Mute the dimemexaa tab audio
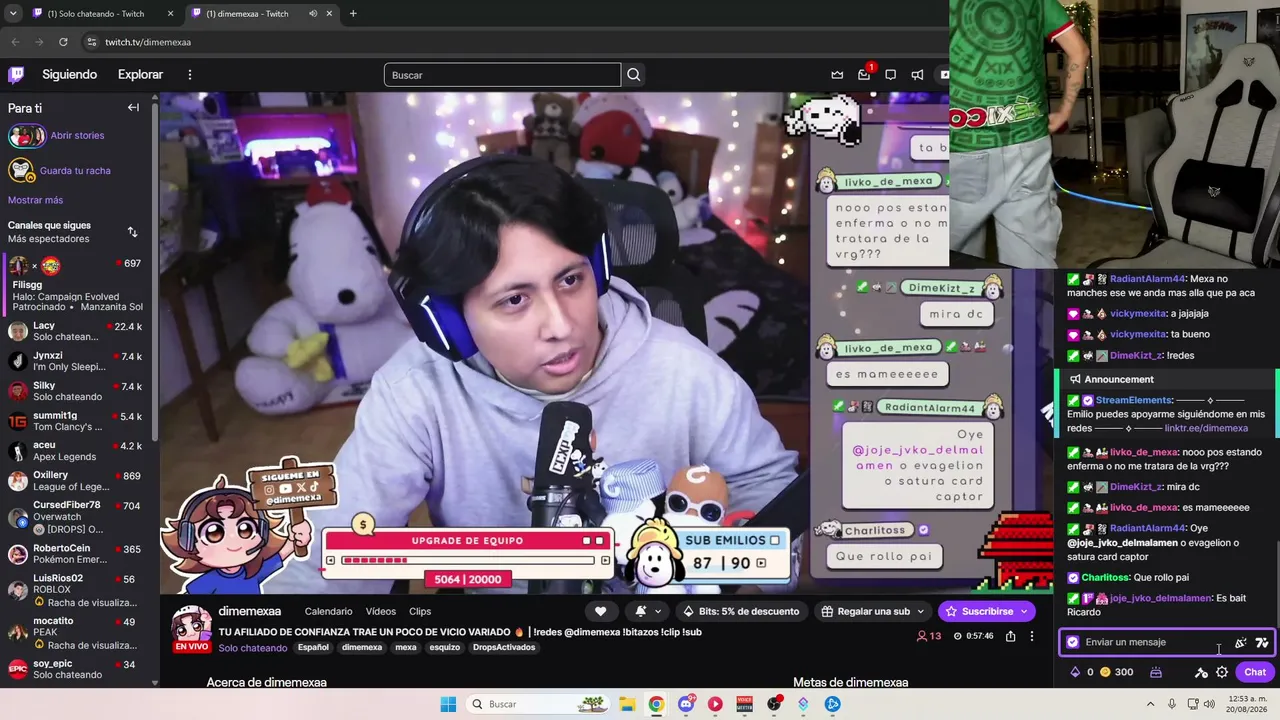The height and width of the screenshot is (720, 1280). [x=313, y=14]
